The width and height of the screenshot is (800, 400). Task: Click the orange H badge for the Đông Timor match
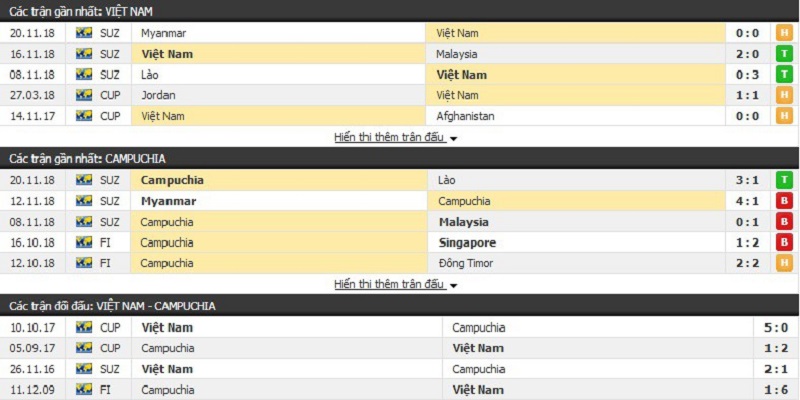785,263
